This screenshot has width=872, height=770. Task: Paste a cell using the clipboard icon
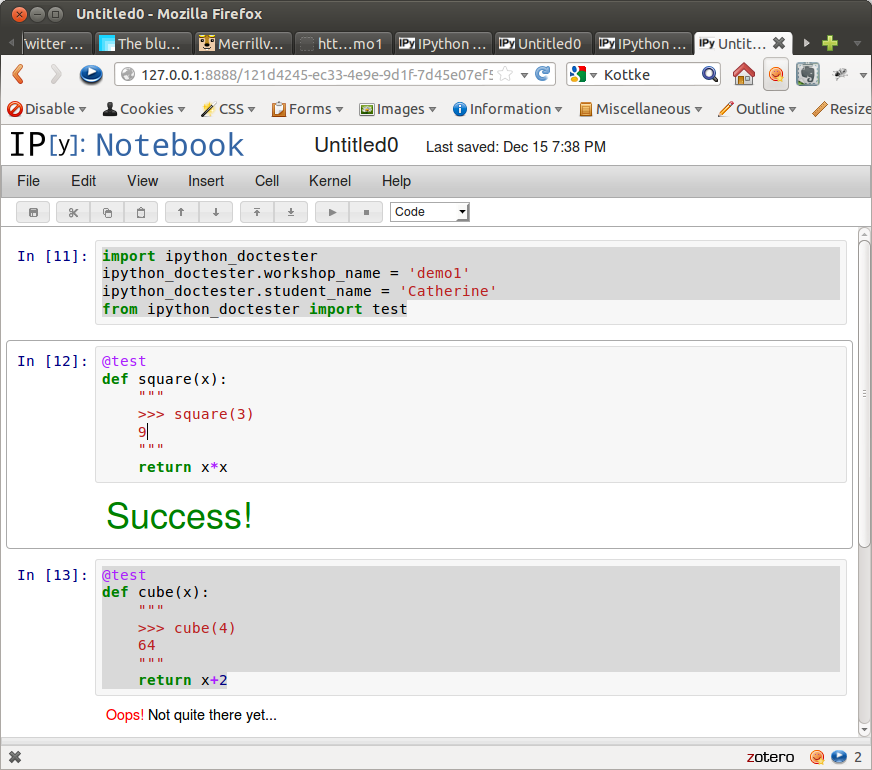(x=141, y=211)
